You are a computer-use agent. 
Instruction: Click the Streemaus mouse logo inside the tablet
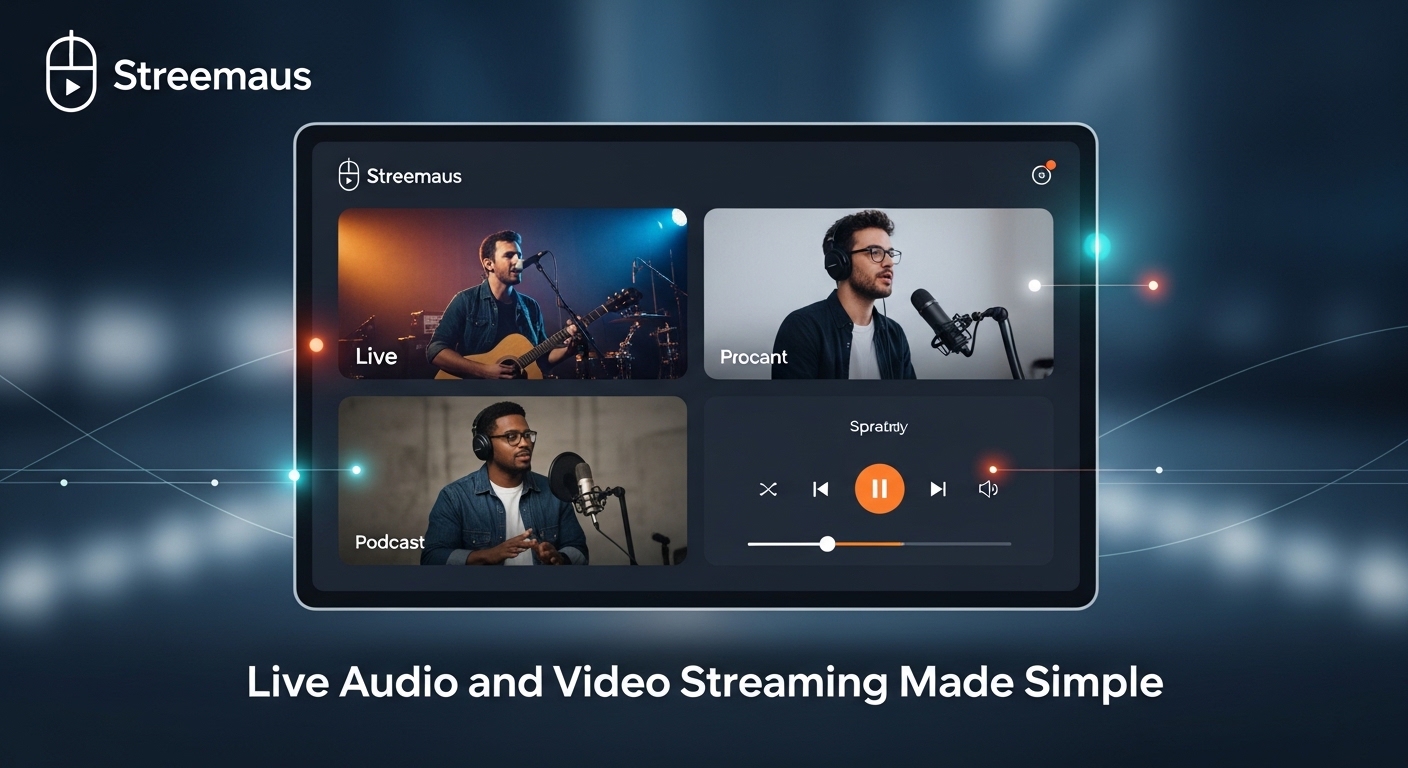[x=348, y=175]
